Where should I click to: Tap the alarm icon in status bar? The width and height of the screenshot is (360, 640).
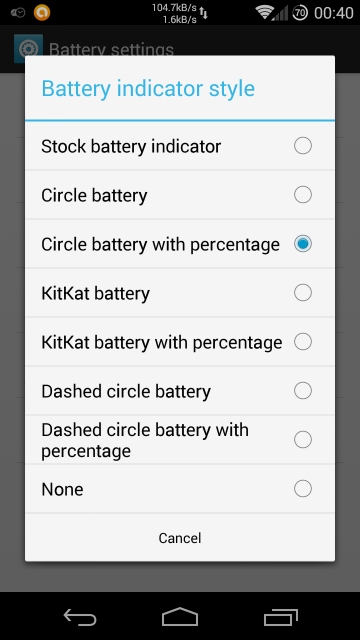coord(18,13)
